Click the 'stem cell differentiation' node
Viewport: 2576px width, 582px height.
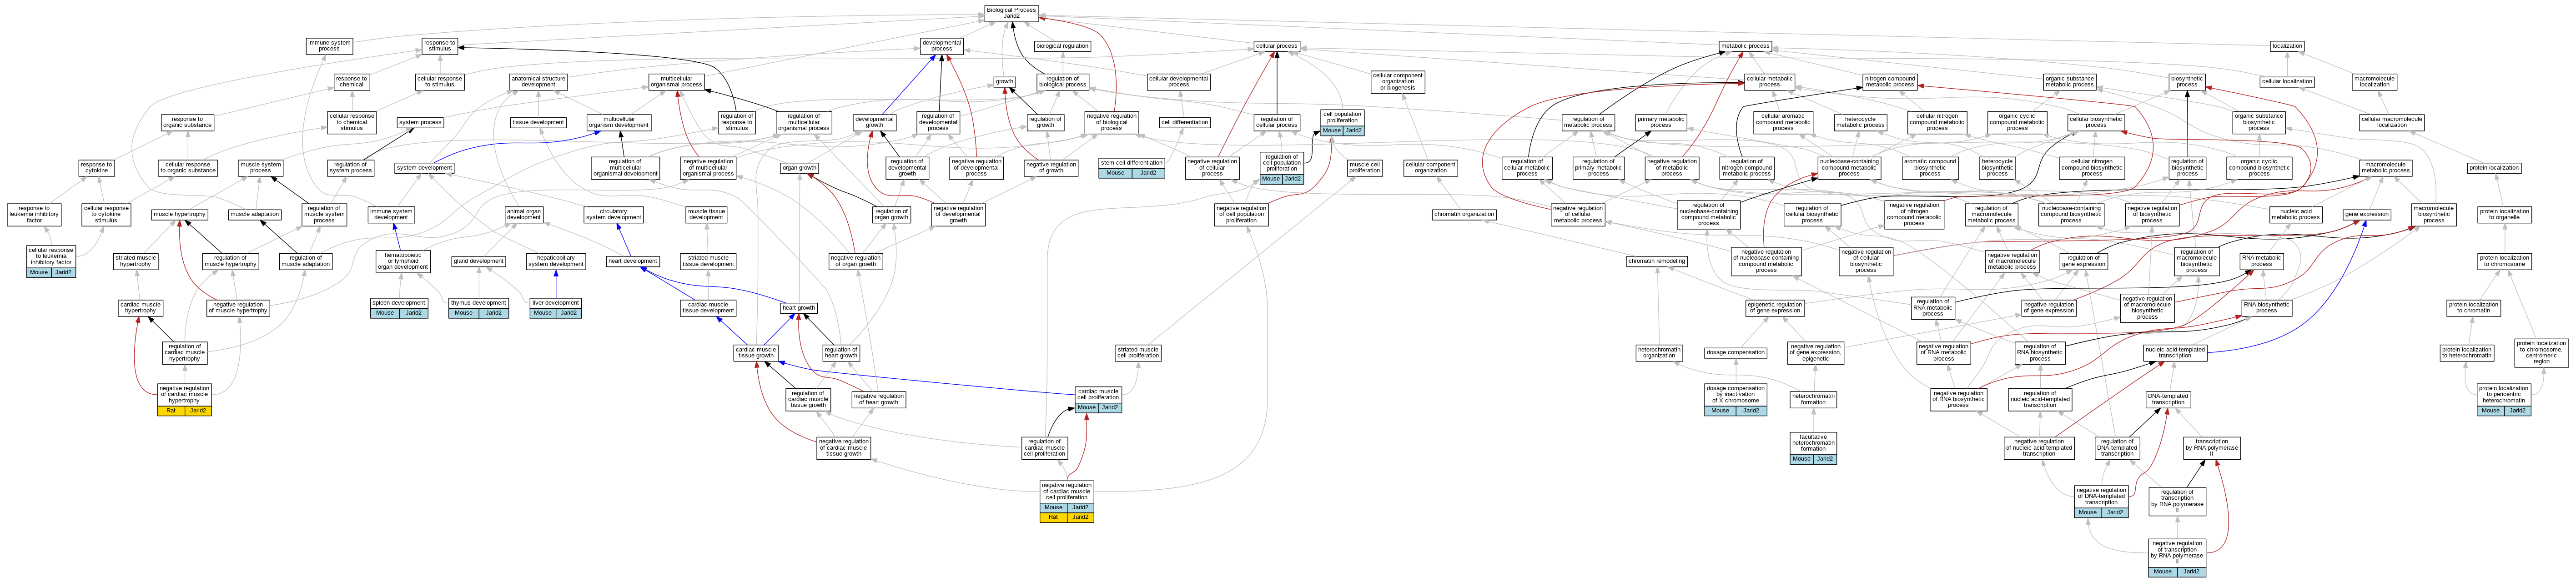tap(1131, 167)
